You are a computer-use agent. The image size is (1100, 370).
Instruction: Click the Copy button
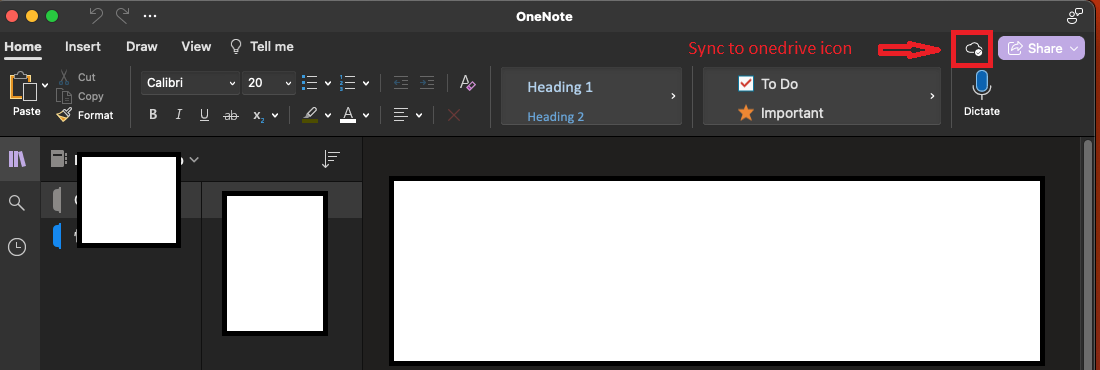(x=80, y=96)
